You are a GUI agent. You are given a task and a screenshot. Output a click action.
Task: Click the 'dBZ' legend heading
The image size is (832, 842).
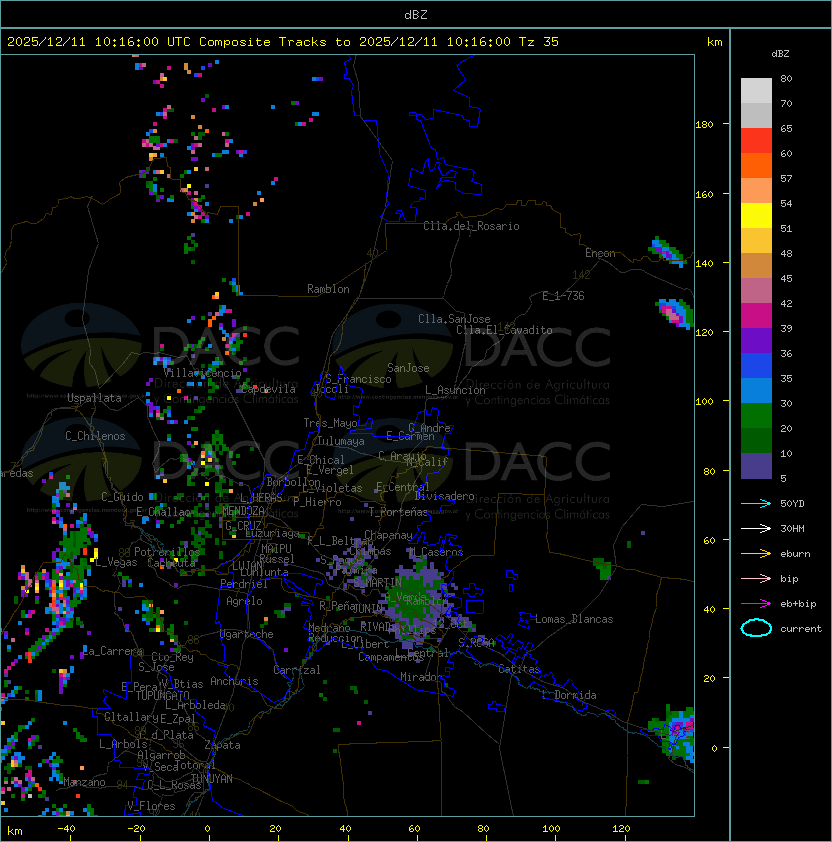780,54
